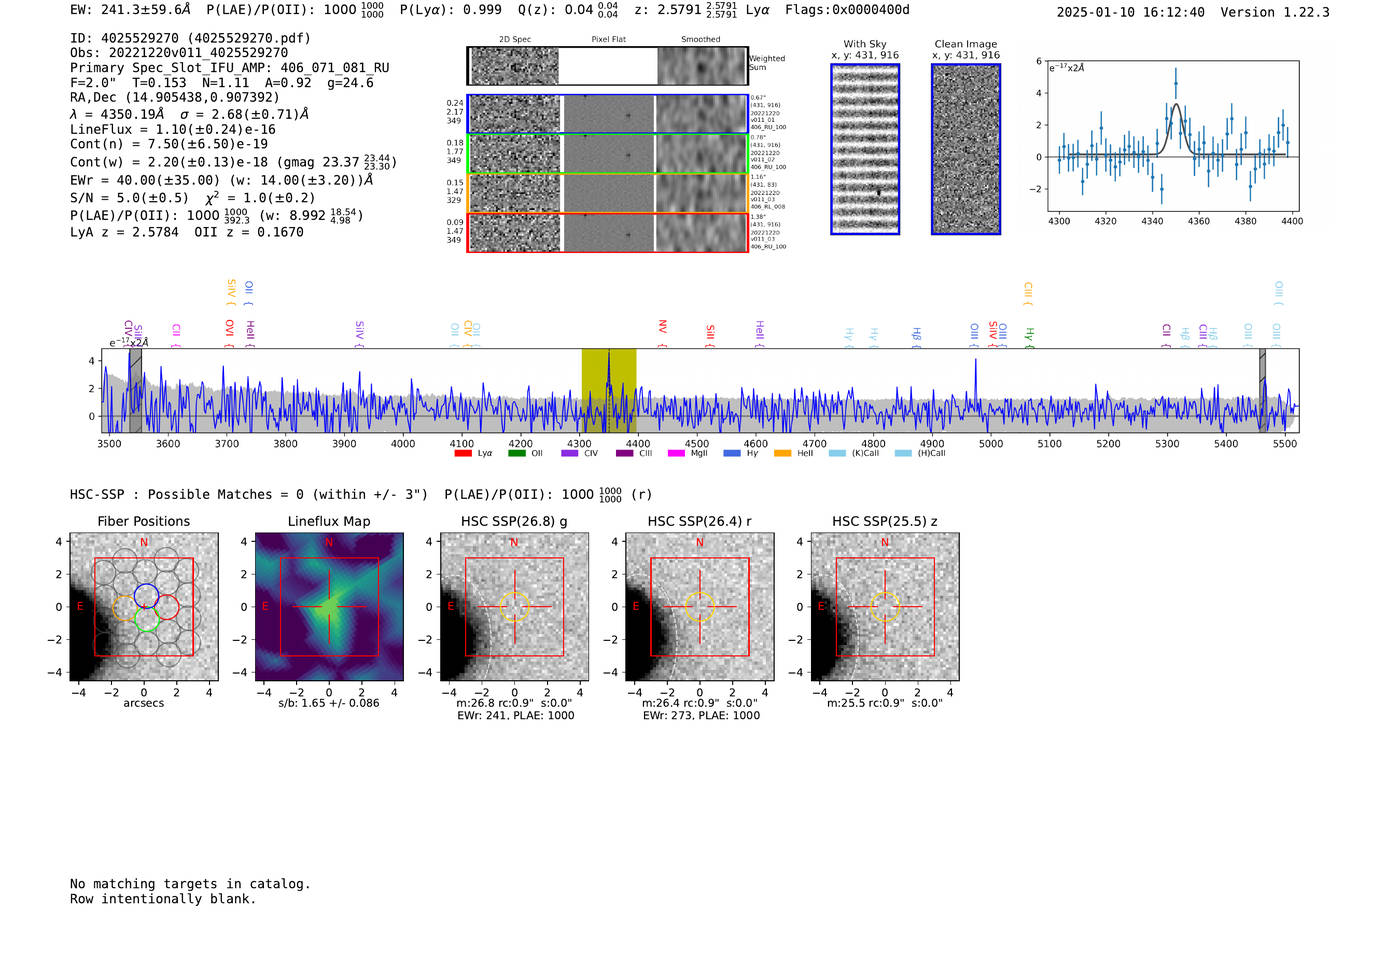Click the dark purple CIII legend swatch
Screen dimensions: 1400x953
pyautogui.click(x=624, y=453)
